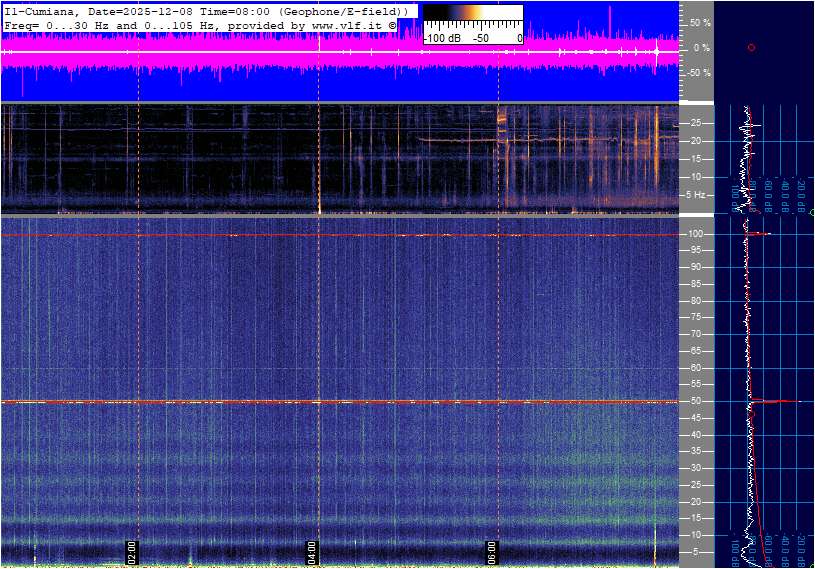The image size is (815, 569).
Task: Click the 50 Hz spike in spectrum graph
Action: (x=785, y=401)
